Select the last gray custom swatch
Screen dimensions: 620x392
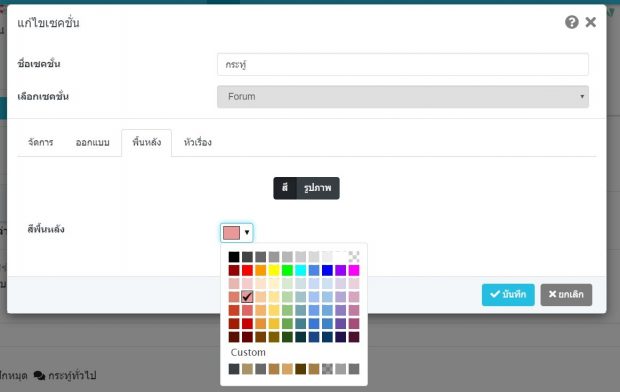point(354,369)
